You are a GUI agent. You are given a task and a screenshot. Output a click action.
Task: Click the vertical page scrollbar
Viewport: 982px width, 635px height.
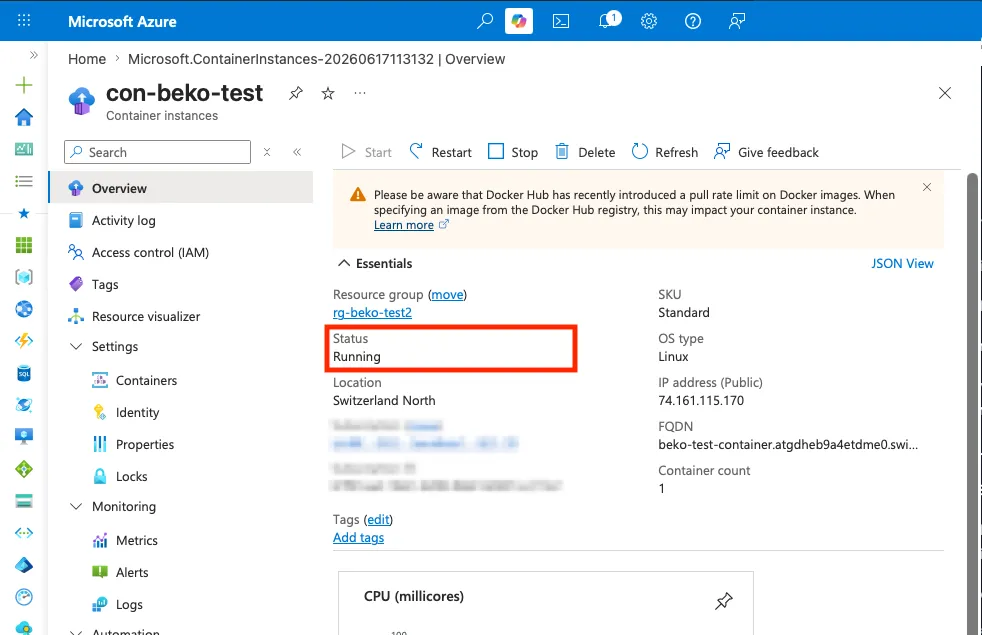[x=972, y=404]
